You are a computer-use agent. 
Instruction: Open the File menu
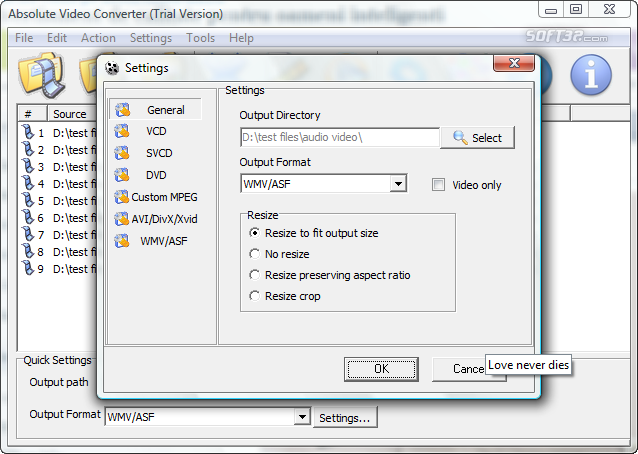(x=24, y=38)
